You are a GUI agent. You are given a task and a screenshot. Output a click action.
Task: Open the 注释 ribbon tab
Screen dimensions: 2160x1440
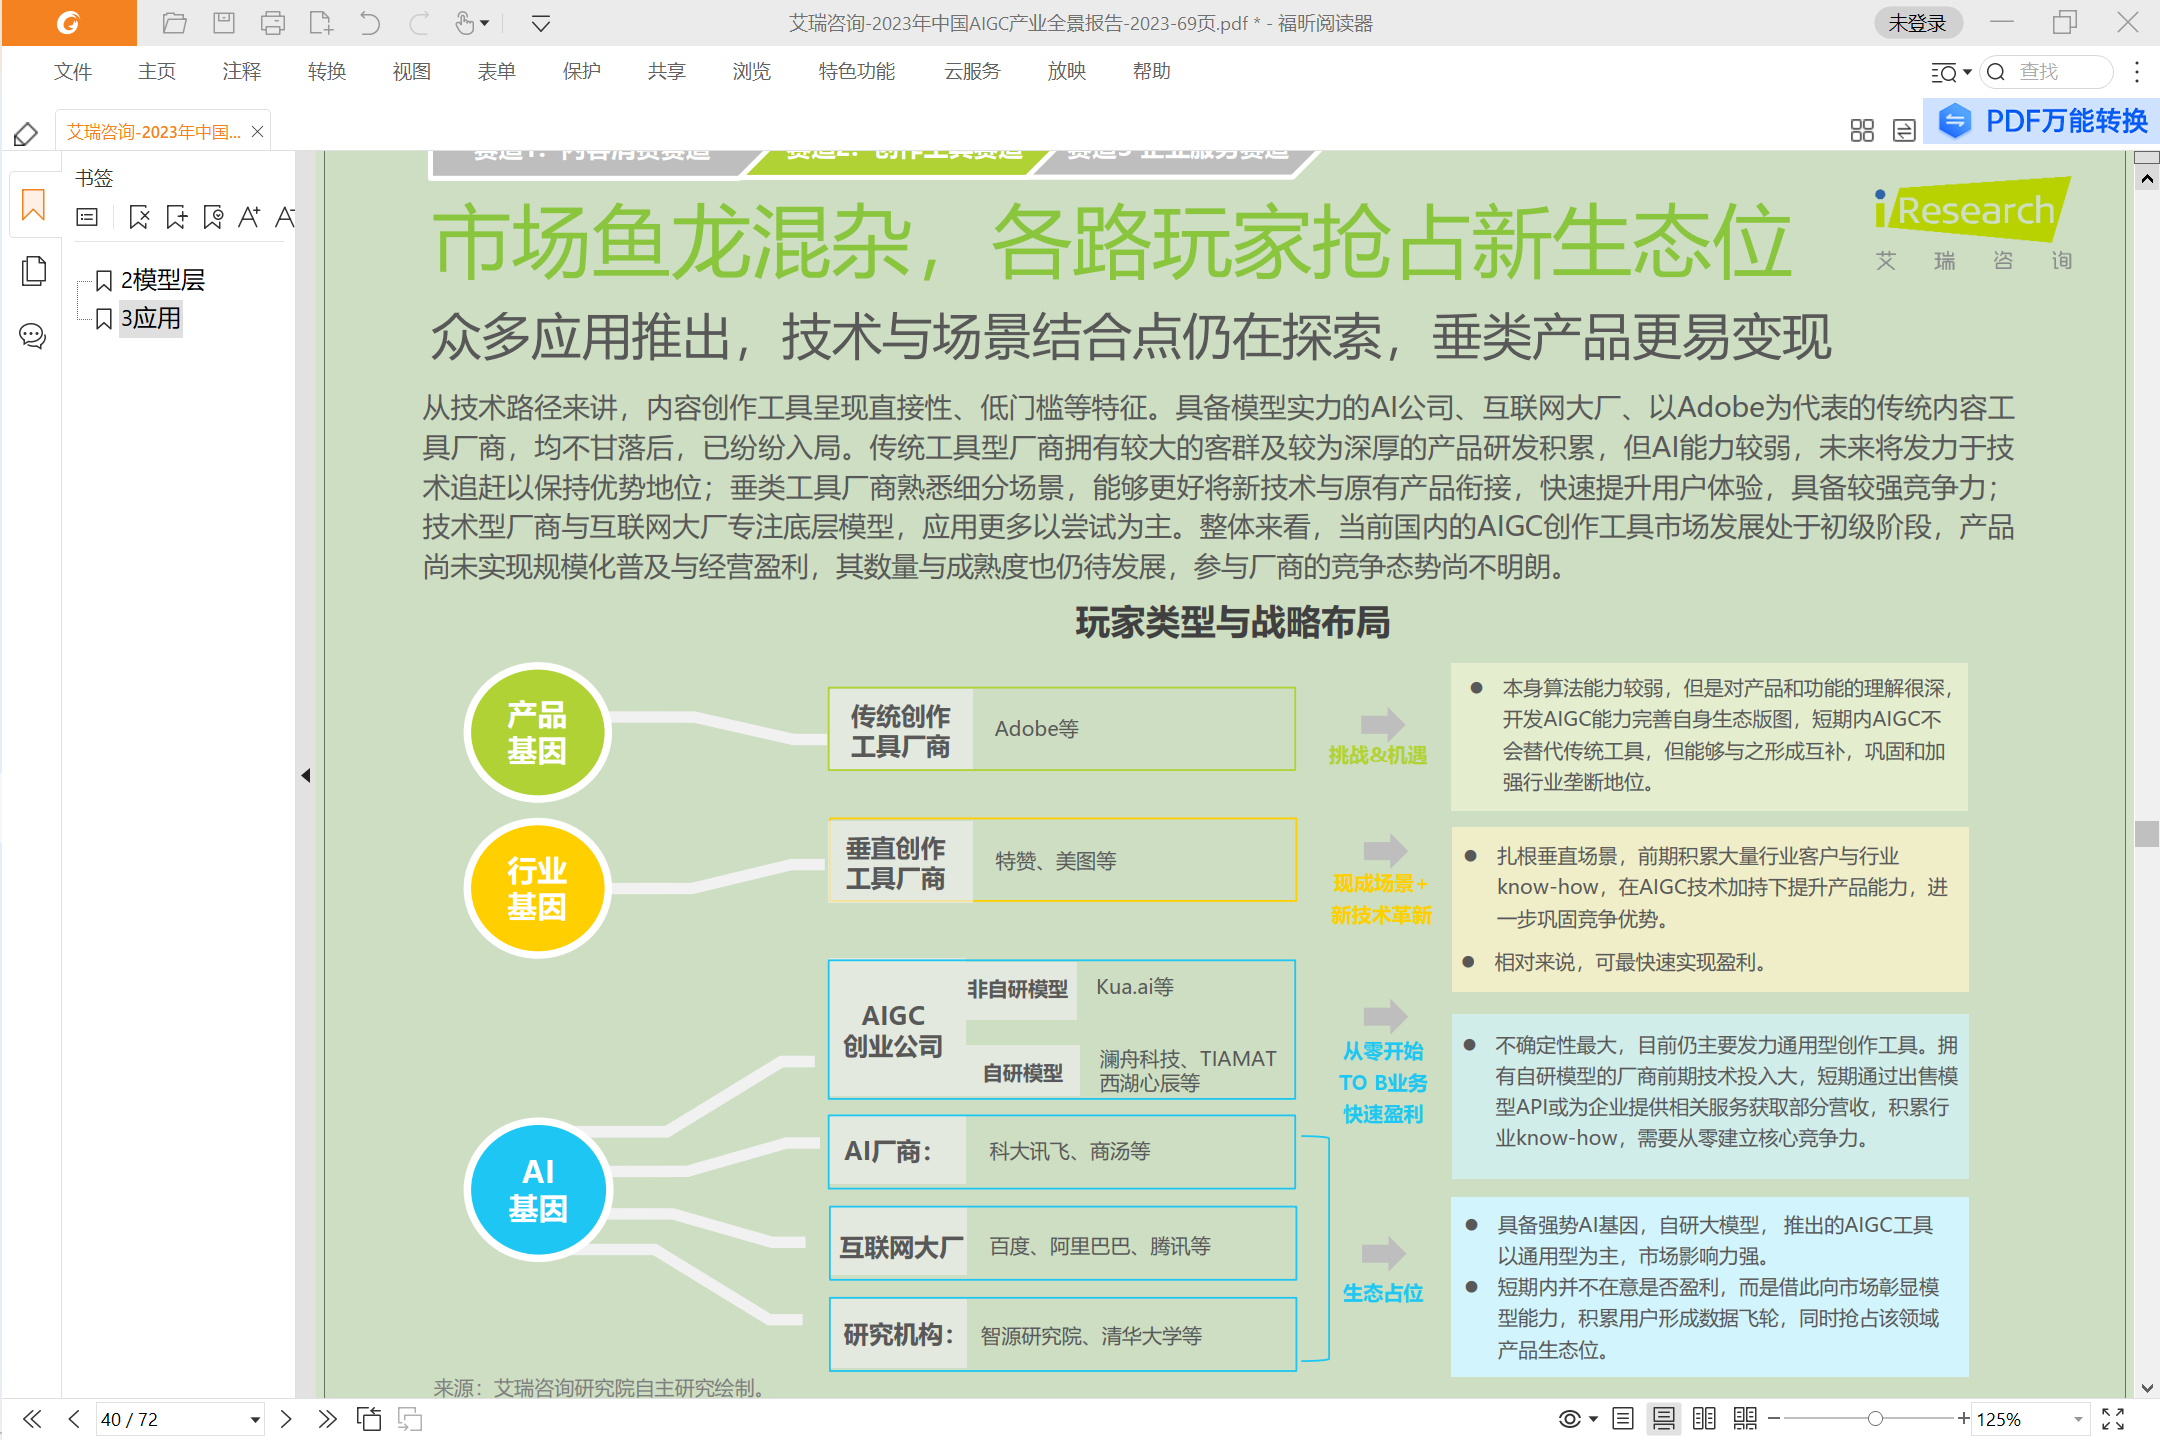tap(242, 71)
